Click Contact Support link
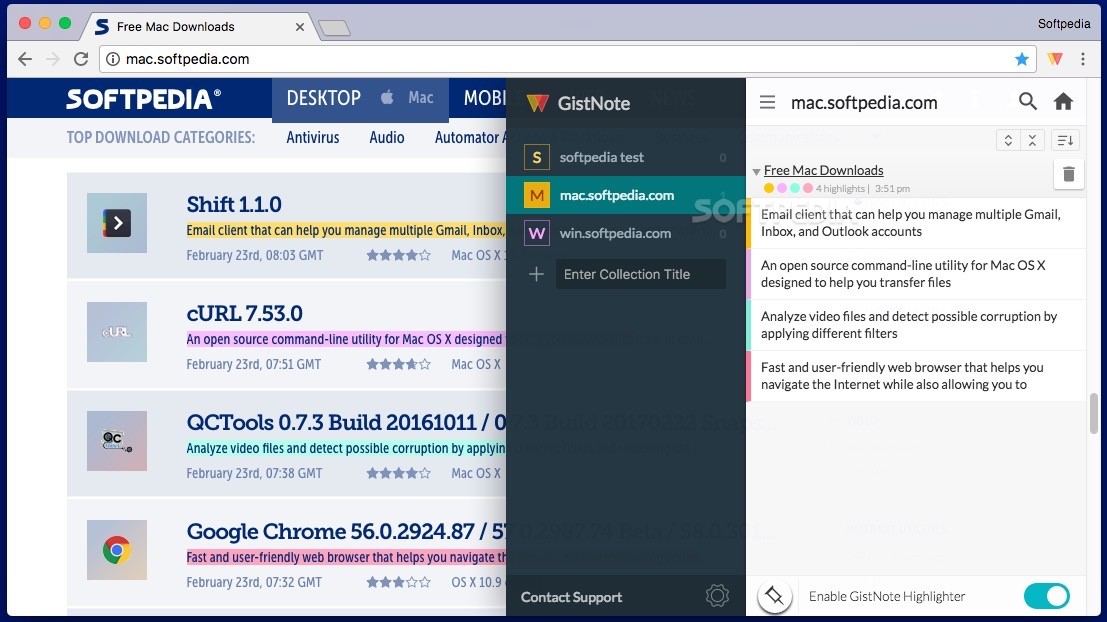Image resolution: width=1107 pixels, height=622 pixels. pyautogui.click(x=571, y=597)
